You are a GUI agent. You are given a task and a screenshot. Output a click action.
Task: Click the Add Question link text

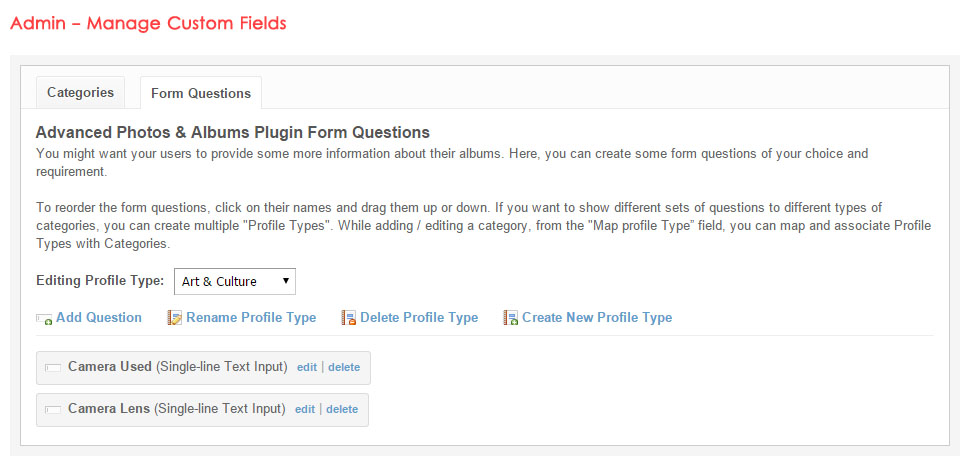click(99, 318)
